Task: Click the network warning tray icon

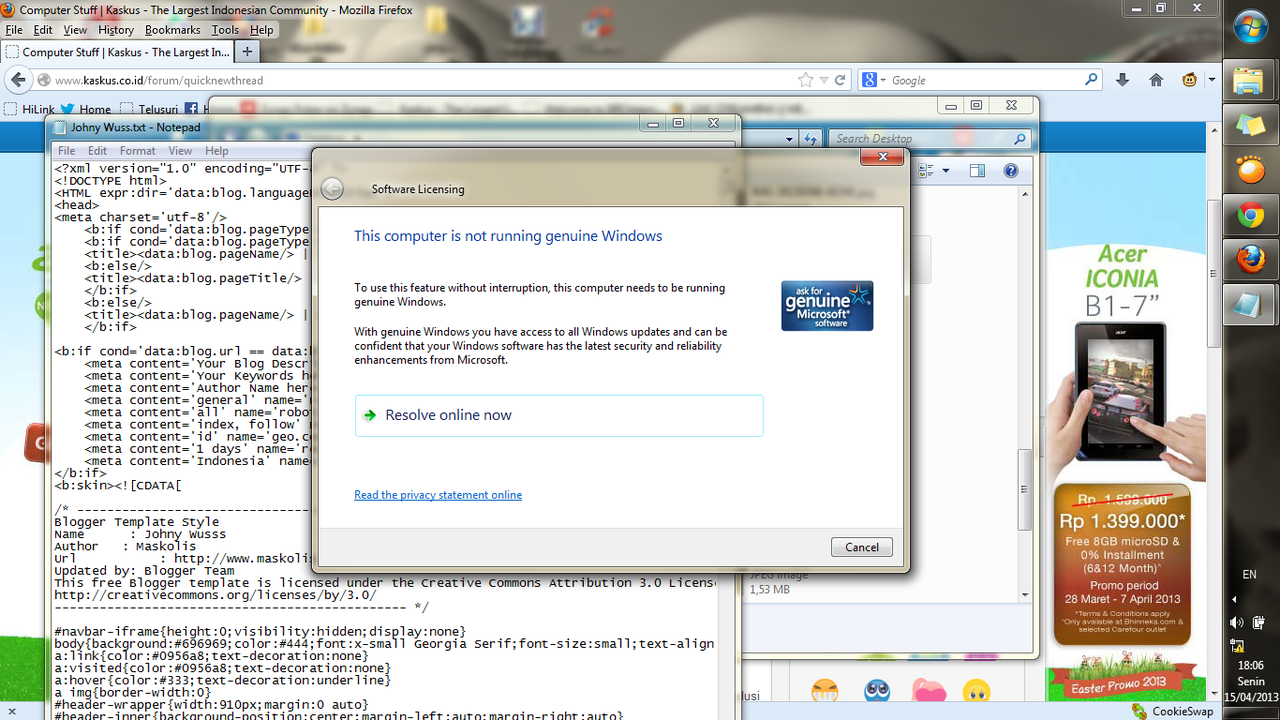Action: (1238, 645)
